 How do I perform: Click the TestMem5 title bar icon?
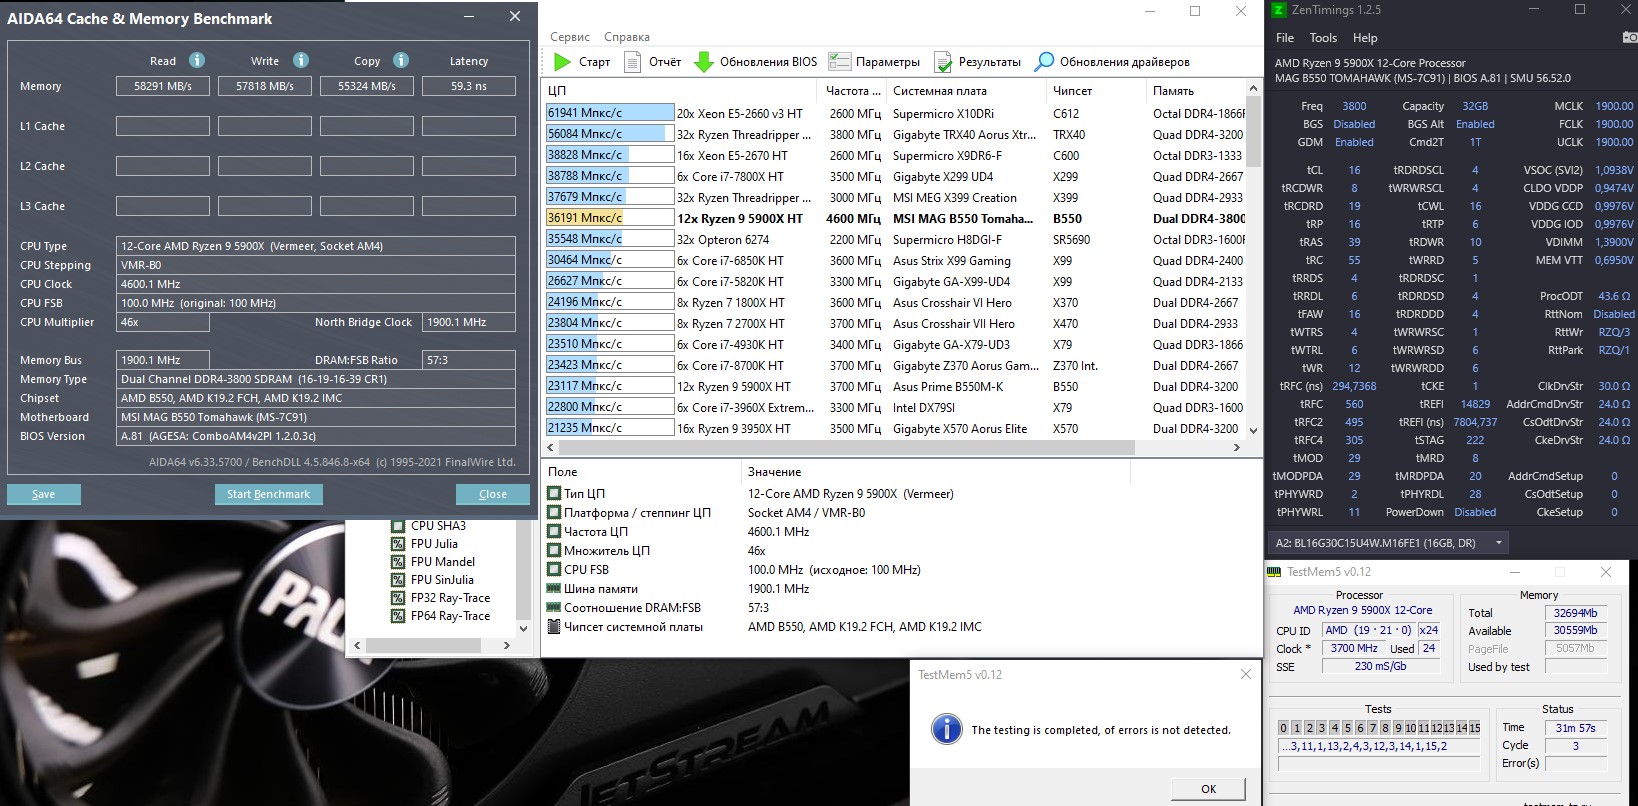1274,572
